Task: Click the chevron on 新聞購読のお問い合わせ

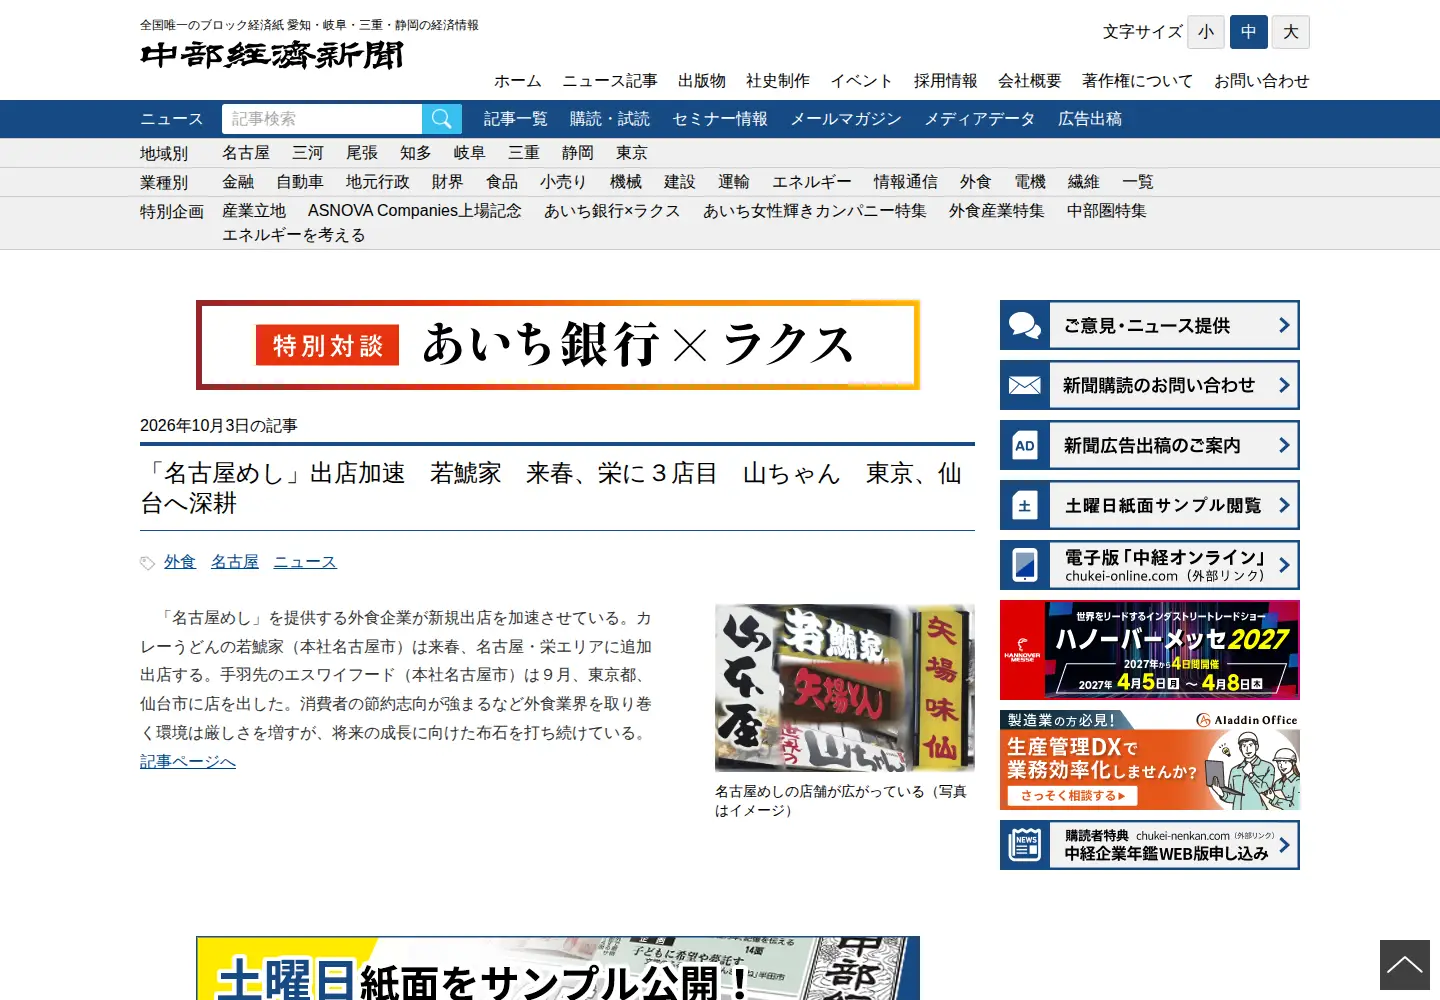Action: coord(1284,385)
